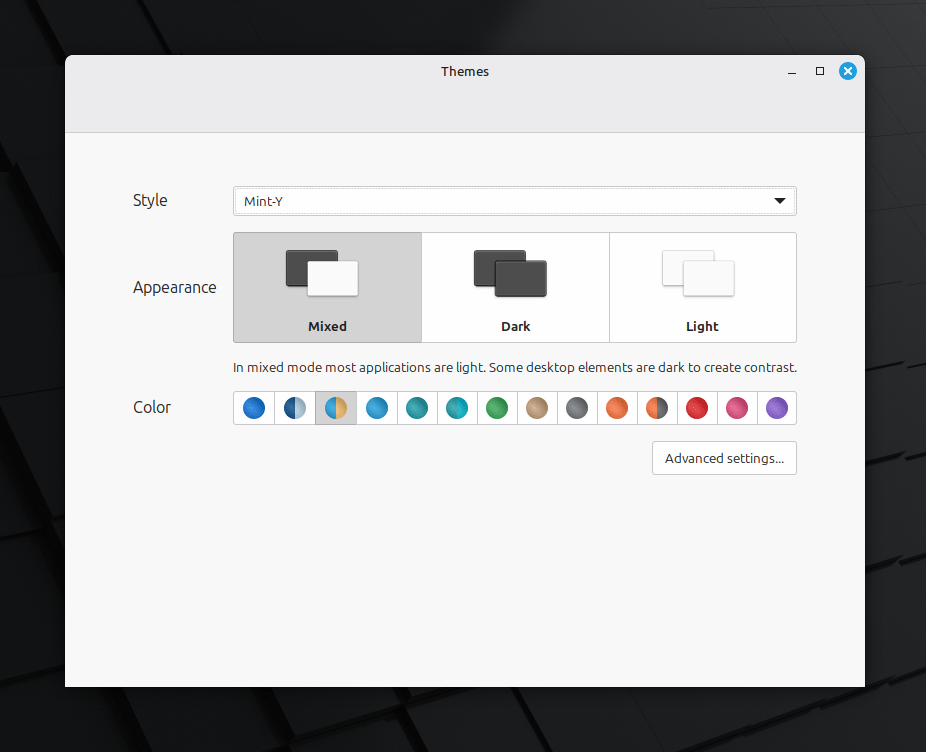Open Advanced settings

pos(724,458)
